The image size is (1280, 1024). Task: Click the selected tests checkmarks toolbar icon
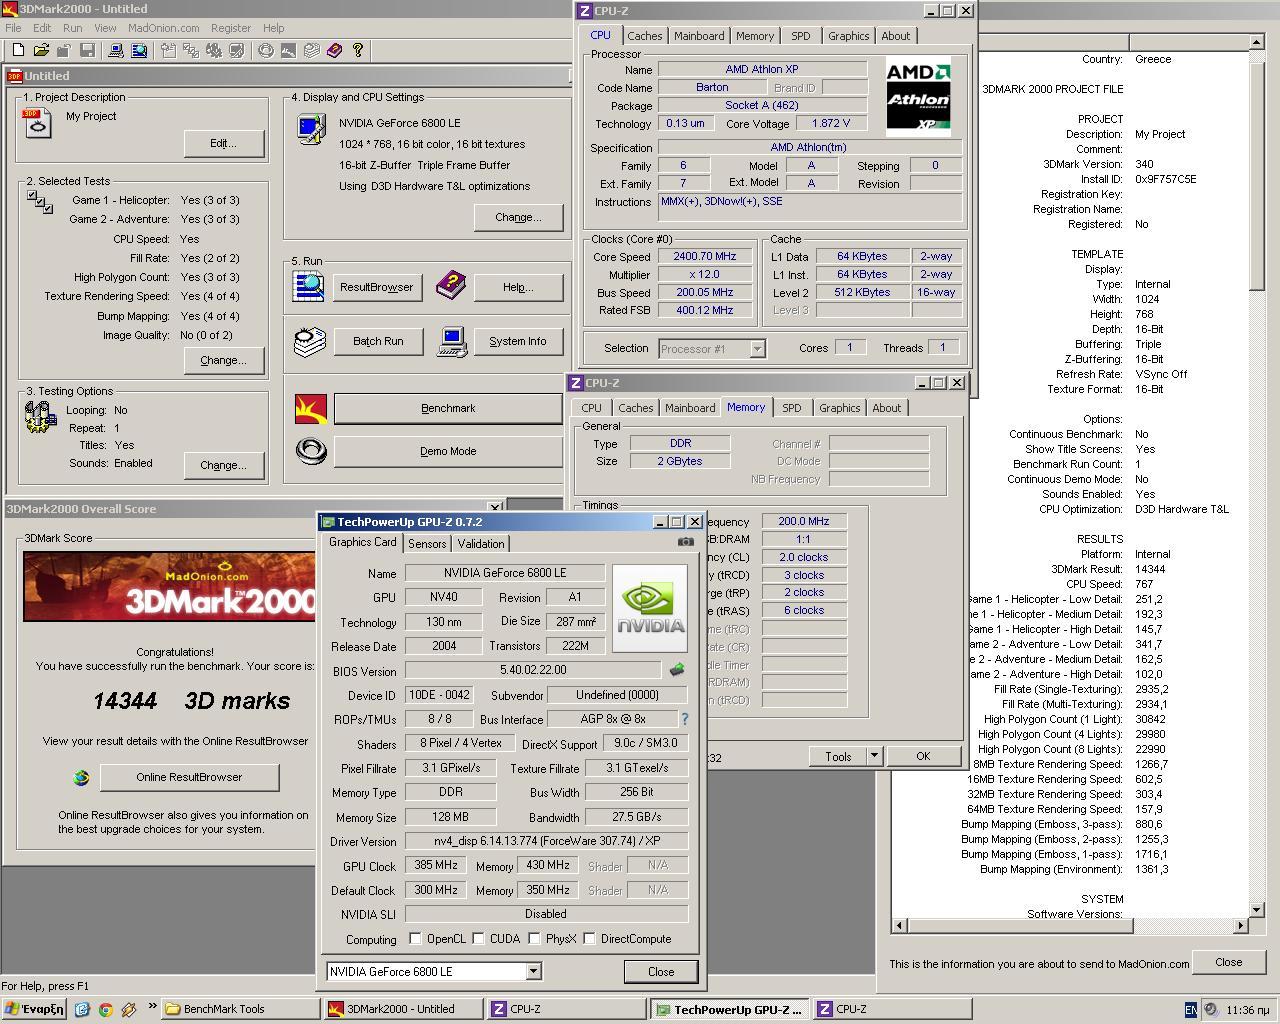click(x=190, y=50)
